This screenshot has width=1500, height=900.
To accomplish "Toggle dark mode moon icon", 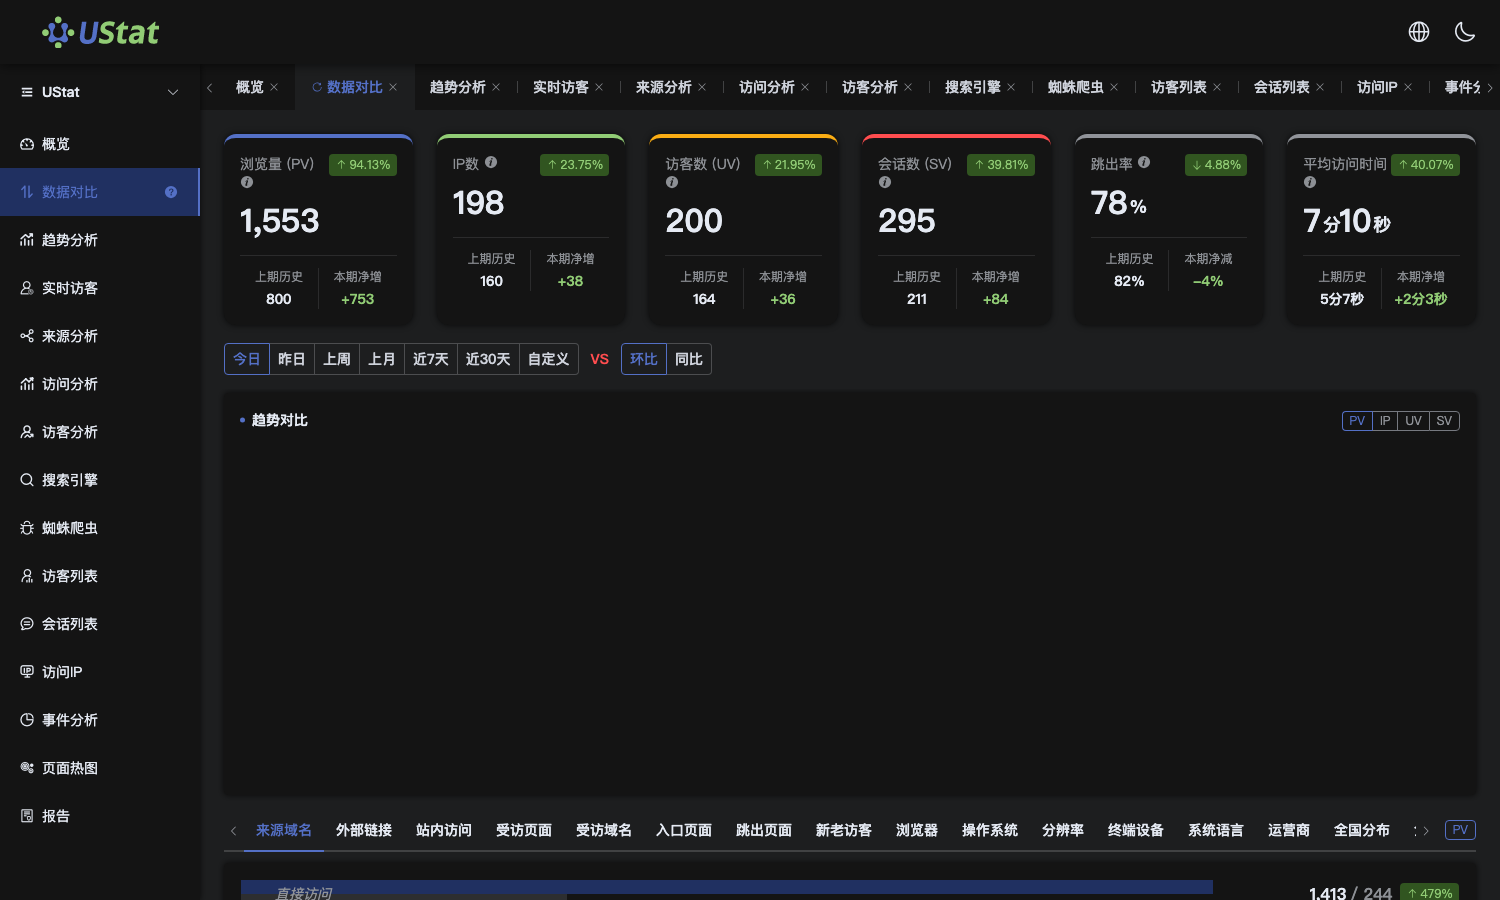I will coord(1465,32).
